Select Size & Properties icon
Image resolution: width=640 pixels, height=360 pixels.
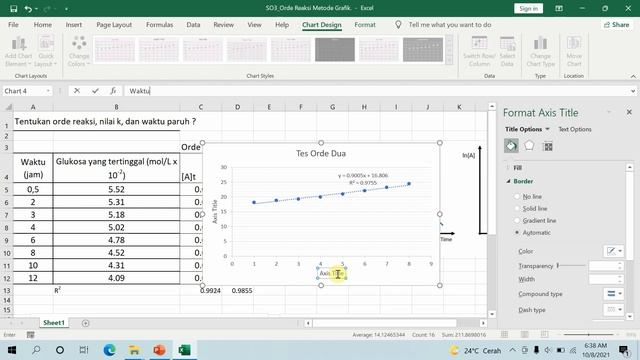(548, 146)
